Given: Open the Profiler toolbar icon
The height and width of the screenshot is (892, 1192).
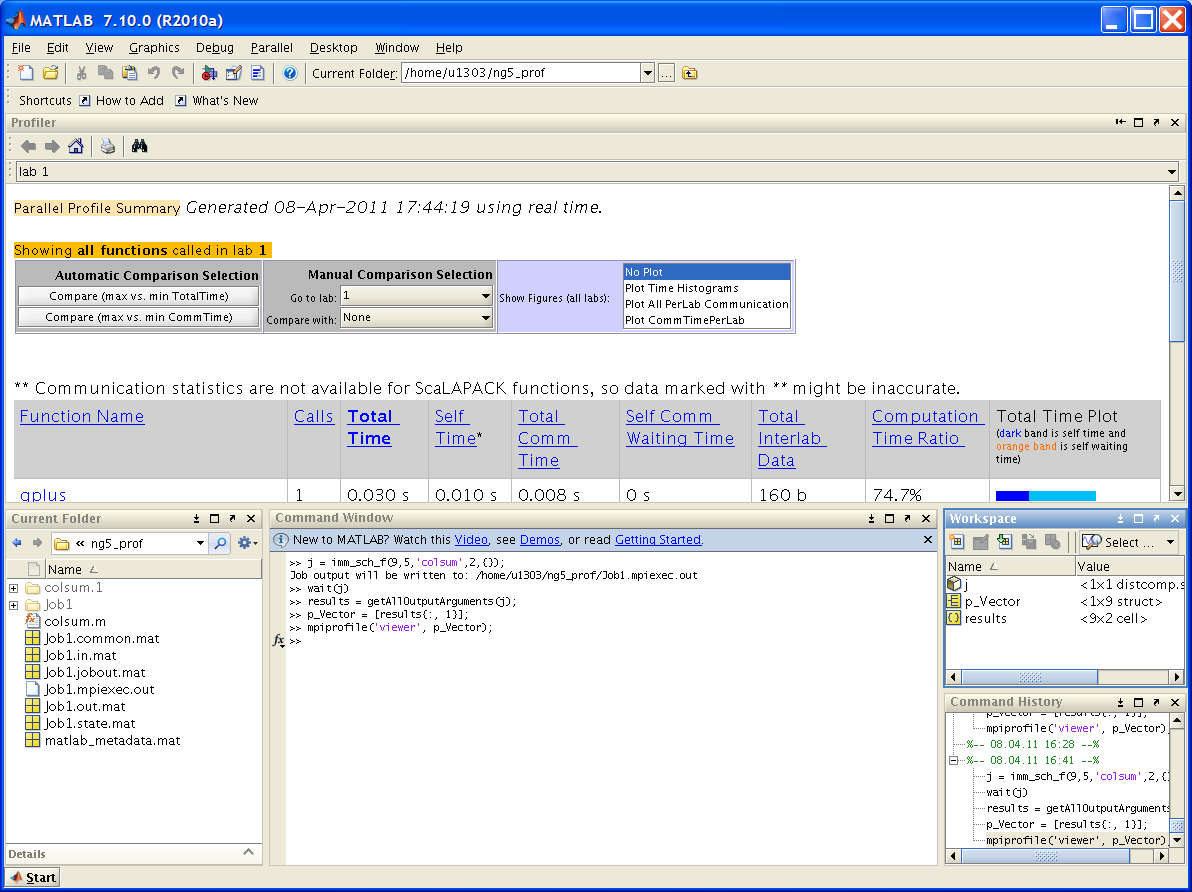Looking at the screenshot, I should [x=258, y=73].
